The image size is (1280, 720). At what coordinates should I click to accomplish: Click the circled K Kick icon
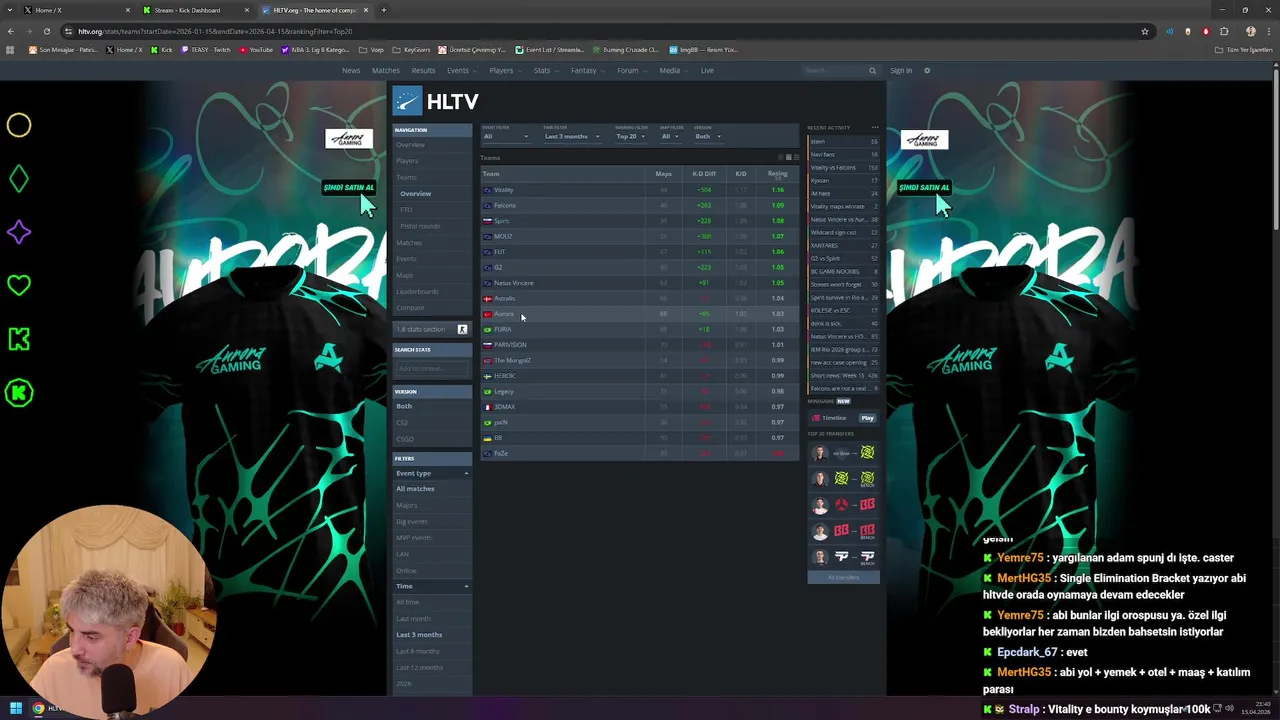click(x=19, y=393)
